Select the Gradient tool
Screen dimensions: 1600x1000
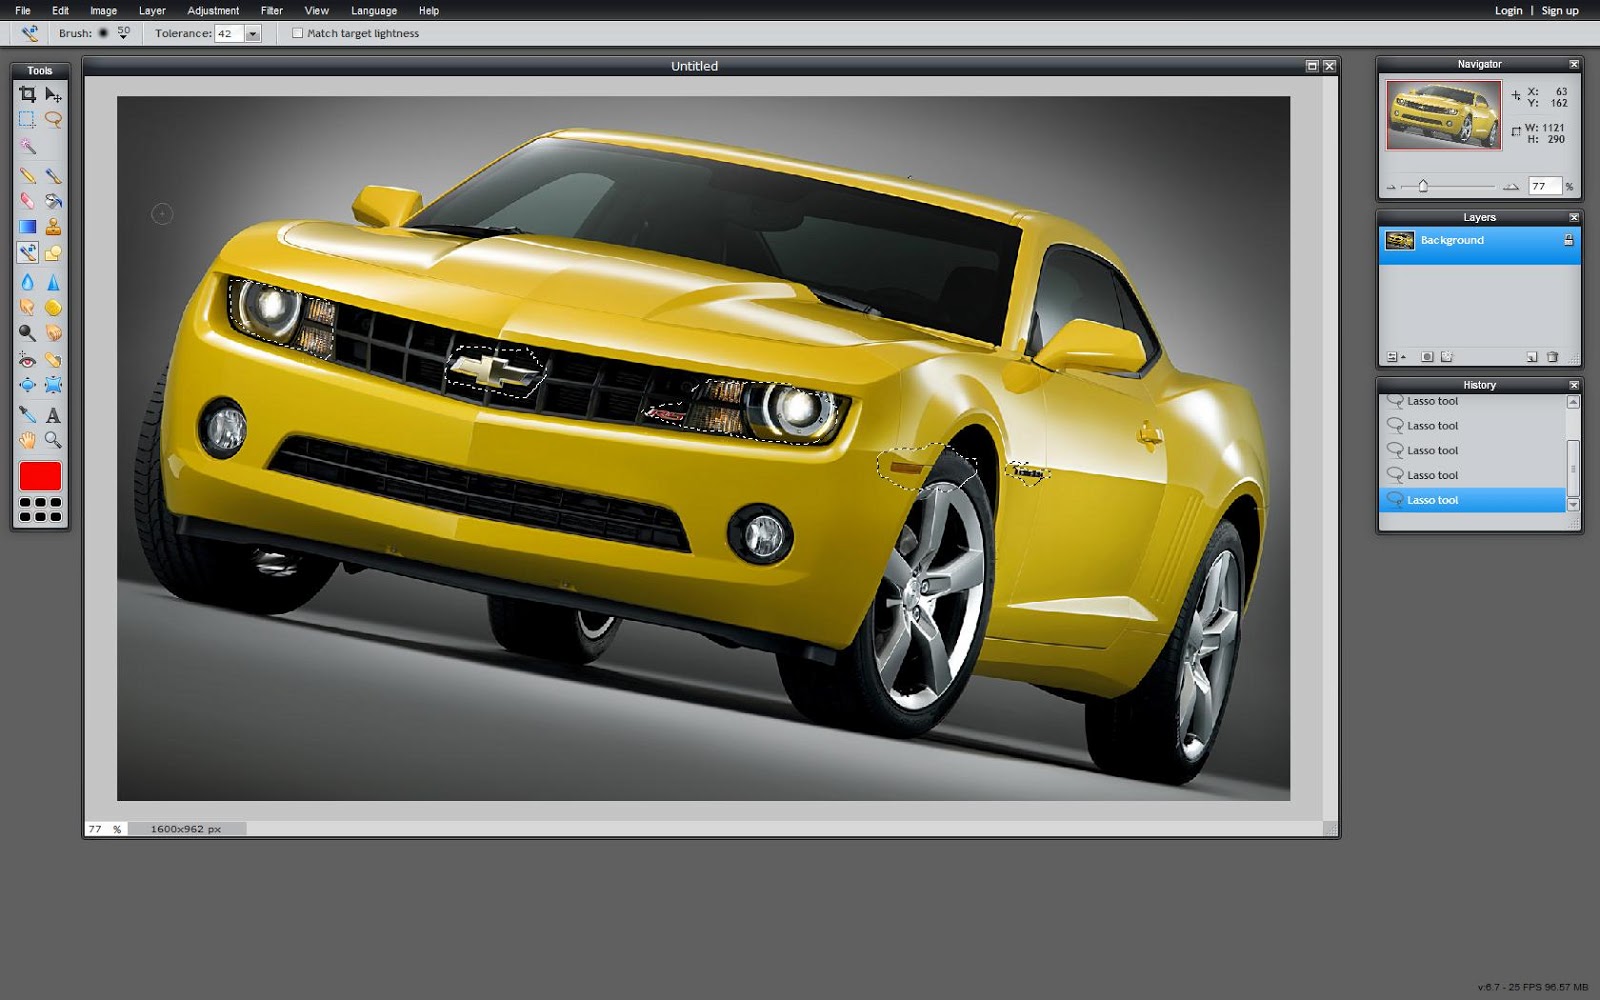tap(27, 227)
